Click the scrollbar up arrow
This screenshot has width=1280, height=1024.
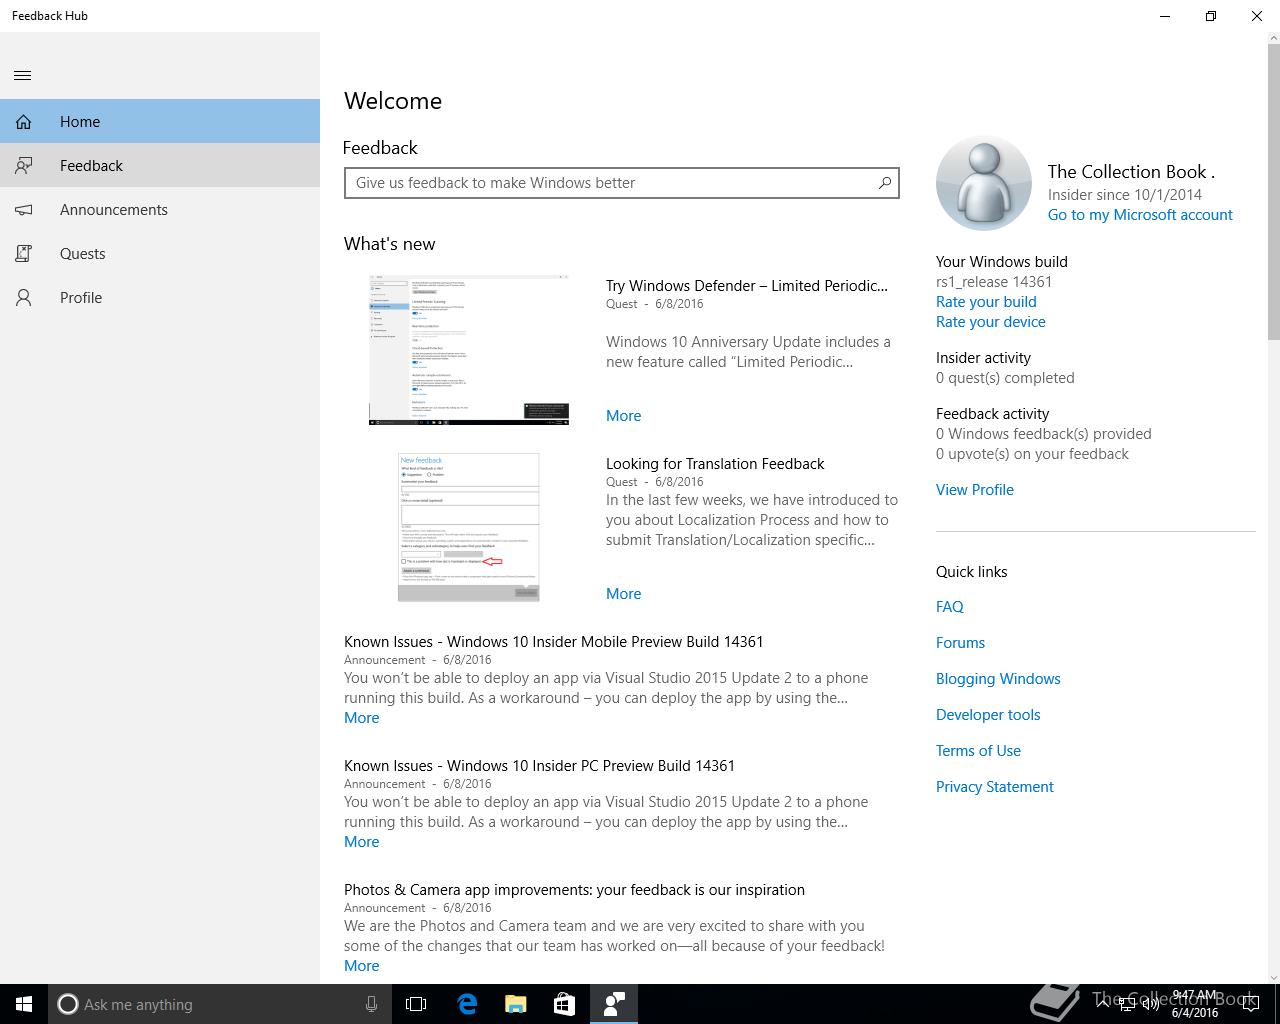[1273, 38]
